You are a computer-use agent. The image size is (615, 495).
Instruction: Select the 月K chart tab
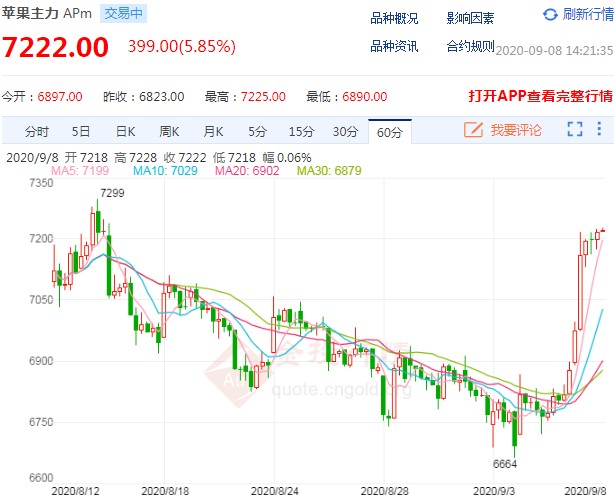[213, 131]
